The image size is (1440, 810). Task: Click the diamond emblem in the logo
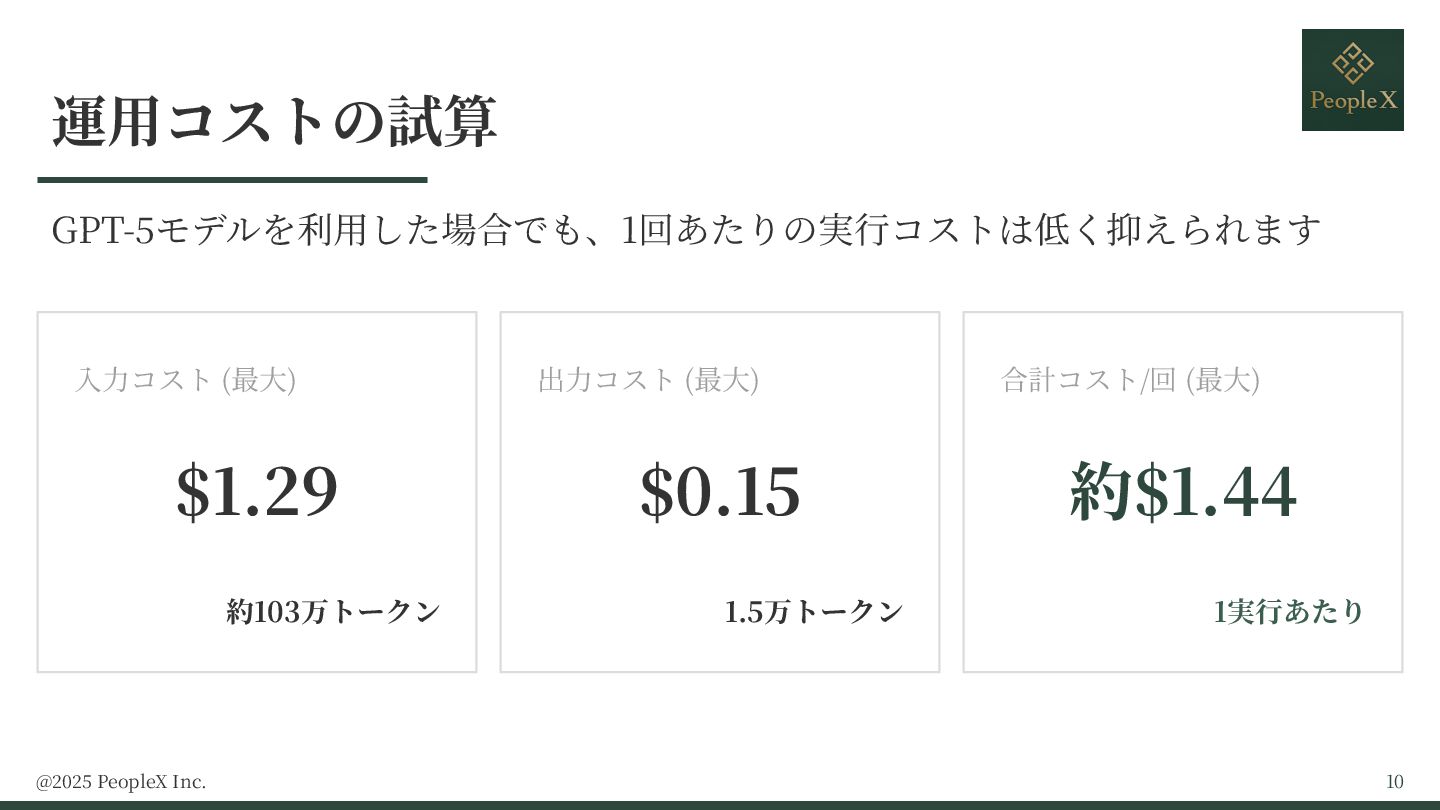pyautogui.click(x=1352, y=64)
